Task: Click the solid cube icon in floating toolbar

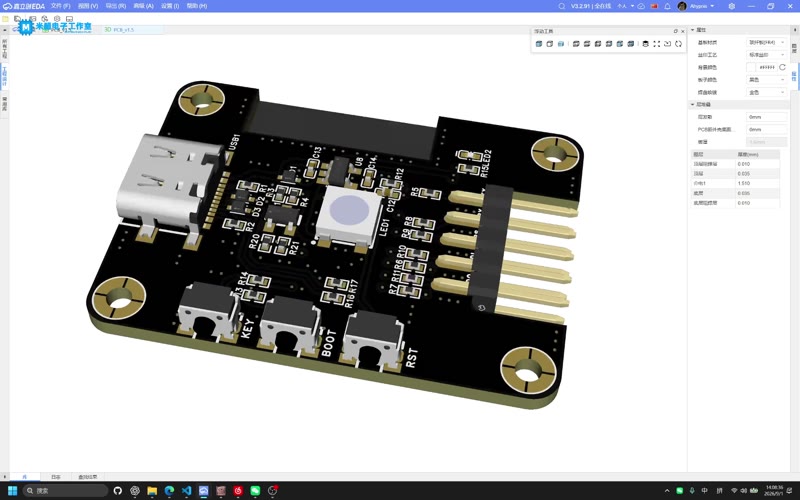Action: point(538,44)
